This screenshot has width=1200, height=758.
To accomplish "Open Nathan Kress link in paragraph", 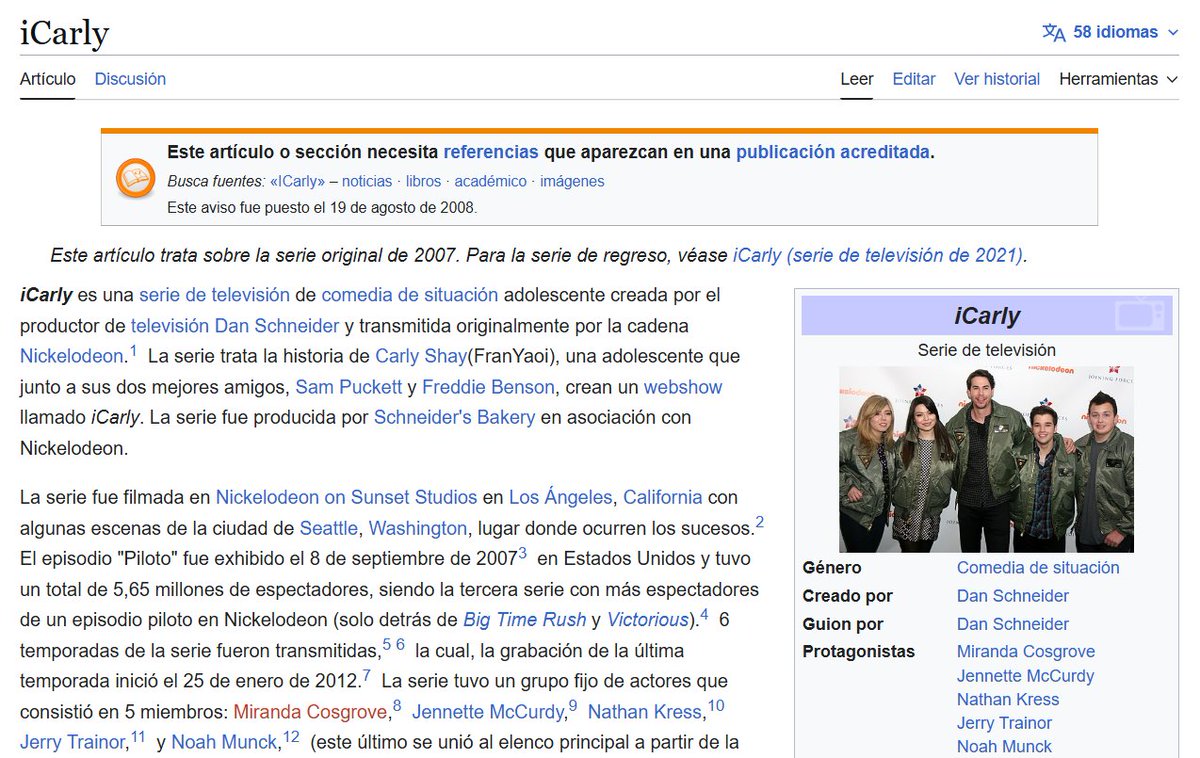I will 645,712.
